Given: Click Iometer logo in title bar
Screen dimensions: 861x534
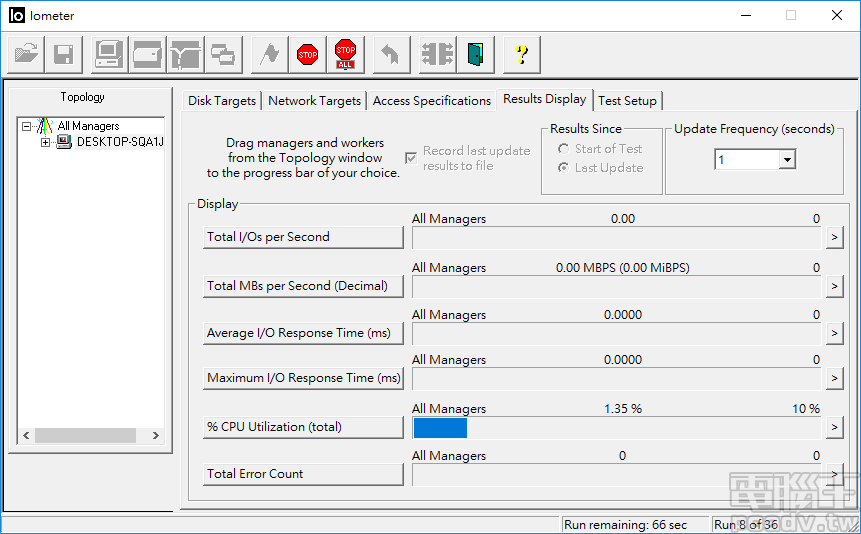Looking at the screenshot, I should click(x=16, y=15).
